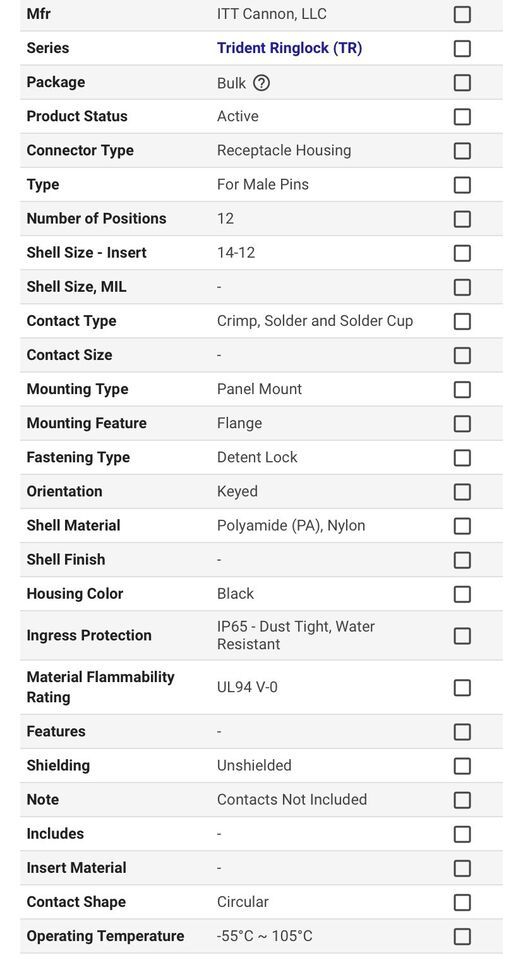Check the Mfr ITT Cannon checkbox
Viewport: 523px width, 960px height.
(x=462, y=14)
